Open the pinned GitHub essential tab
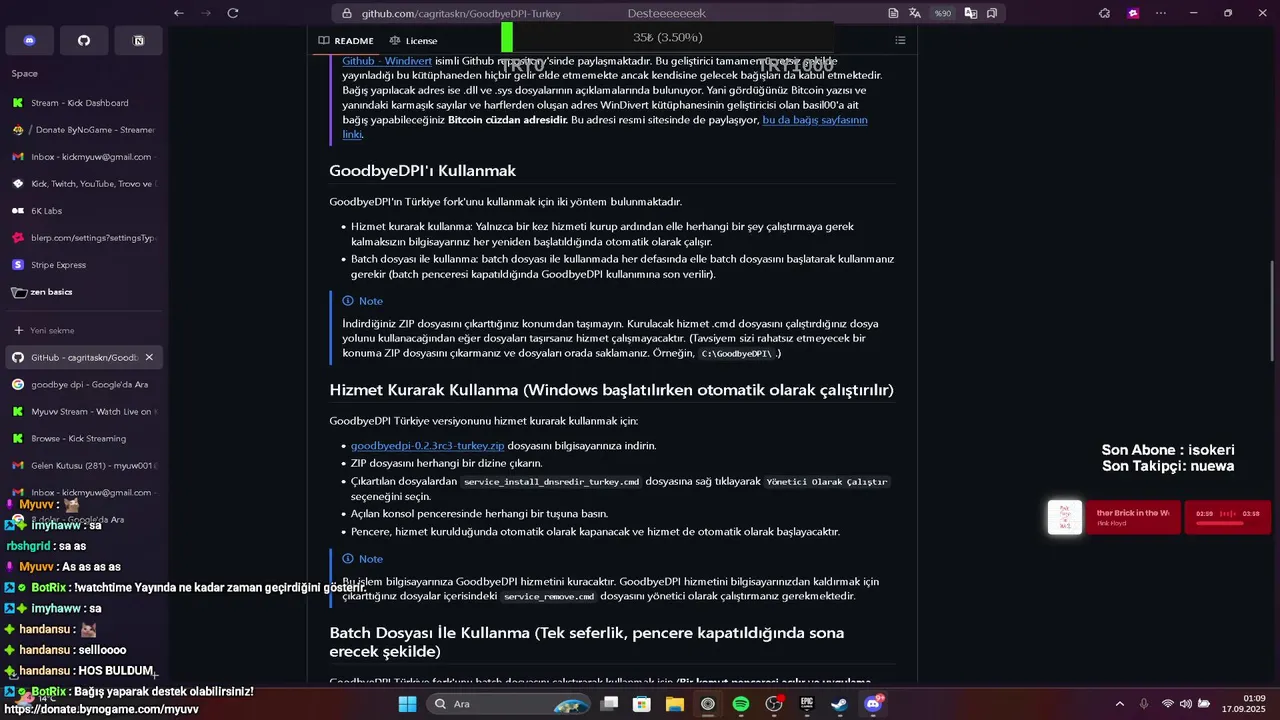The image size is (1280, 720). (x=84, y=40)
